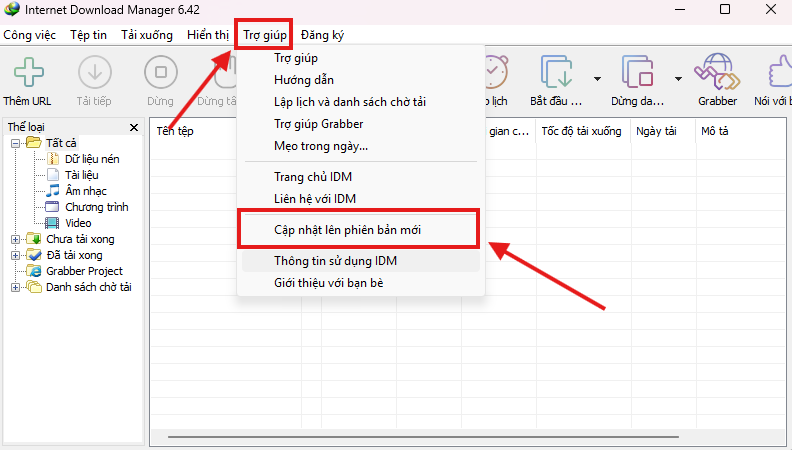Choose Cập nhật lên phiên bản mới

pos(361,230)
